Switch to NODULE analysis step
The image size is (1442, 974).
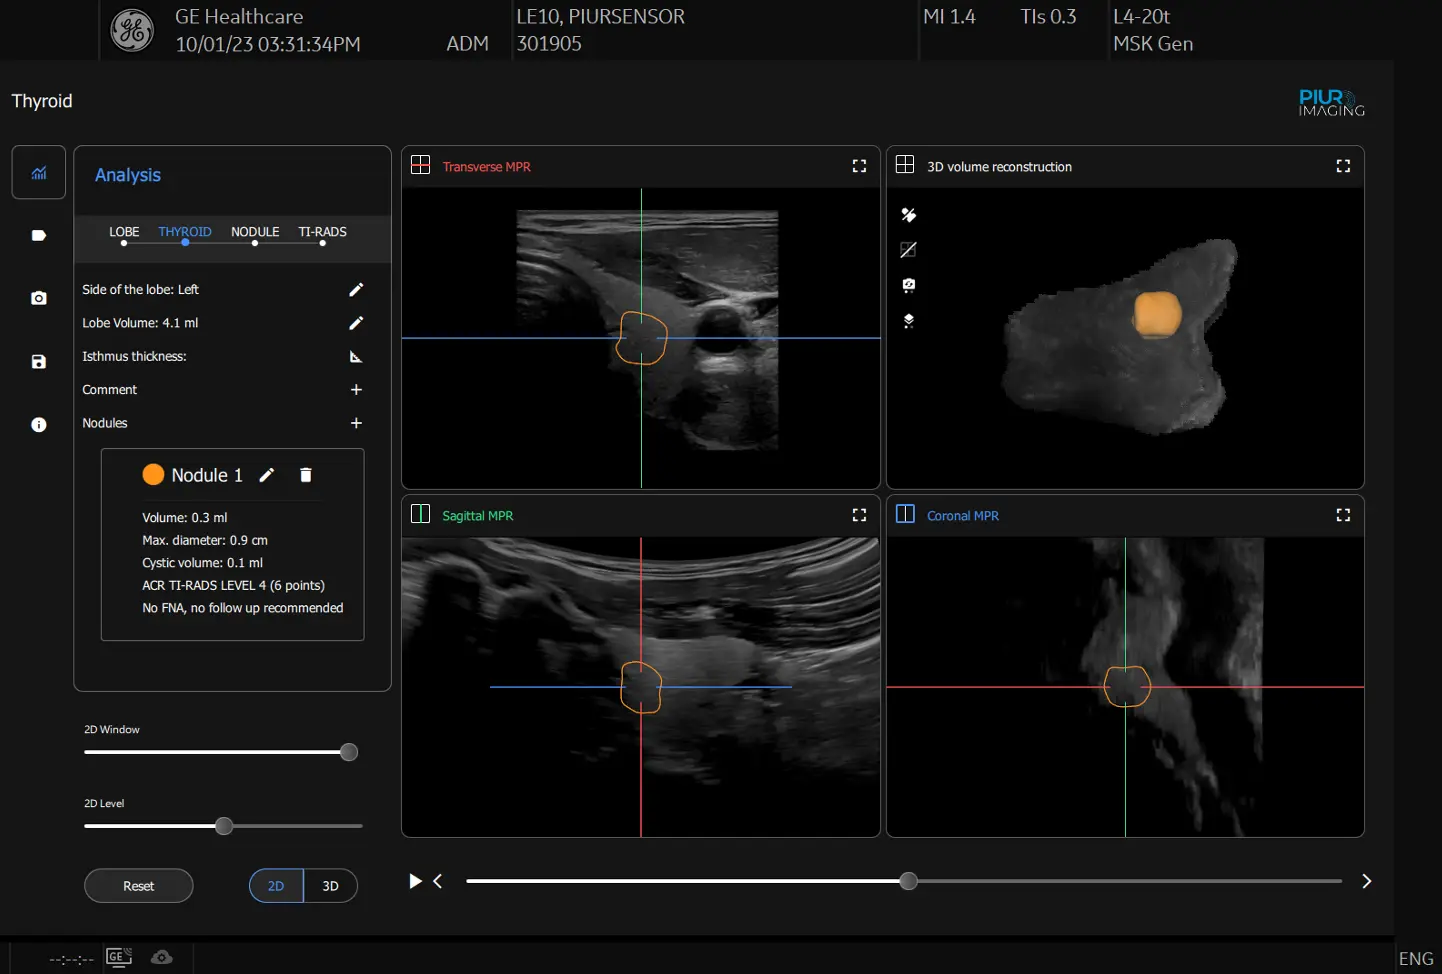(x=255, y=232)
